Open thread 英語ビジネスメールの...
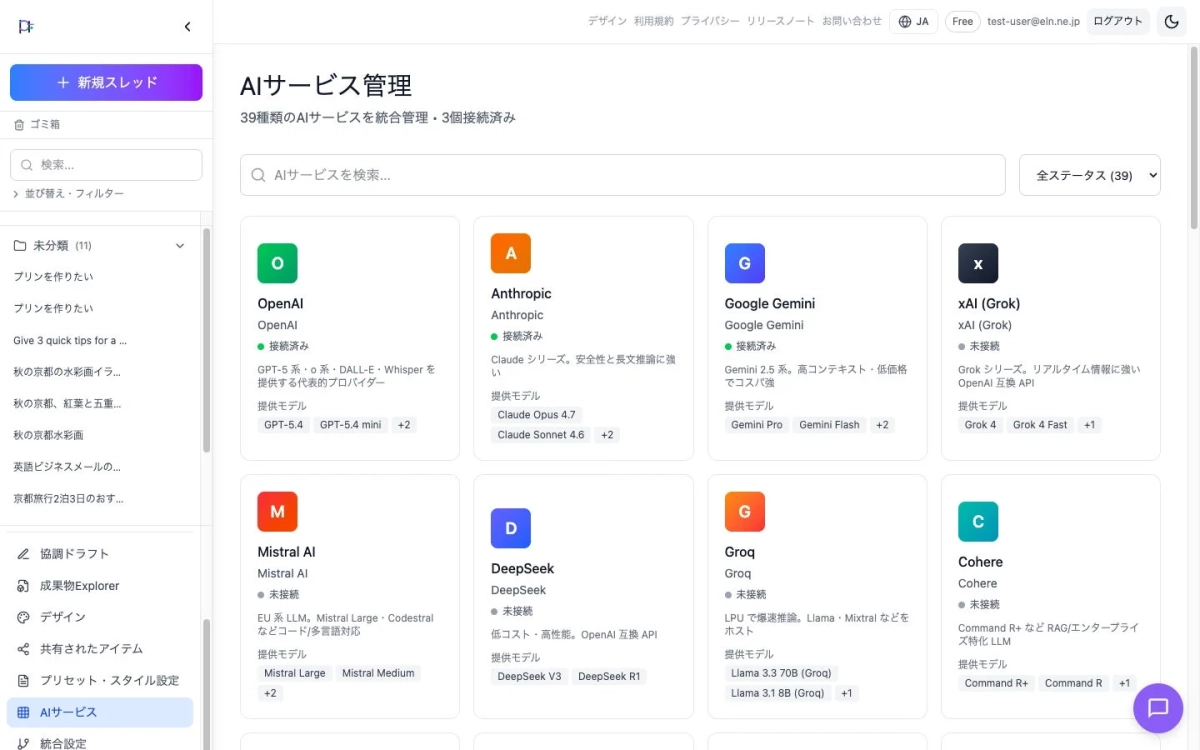1200x750 pixels. coord(67,467)
